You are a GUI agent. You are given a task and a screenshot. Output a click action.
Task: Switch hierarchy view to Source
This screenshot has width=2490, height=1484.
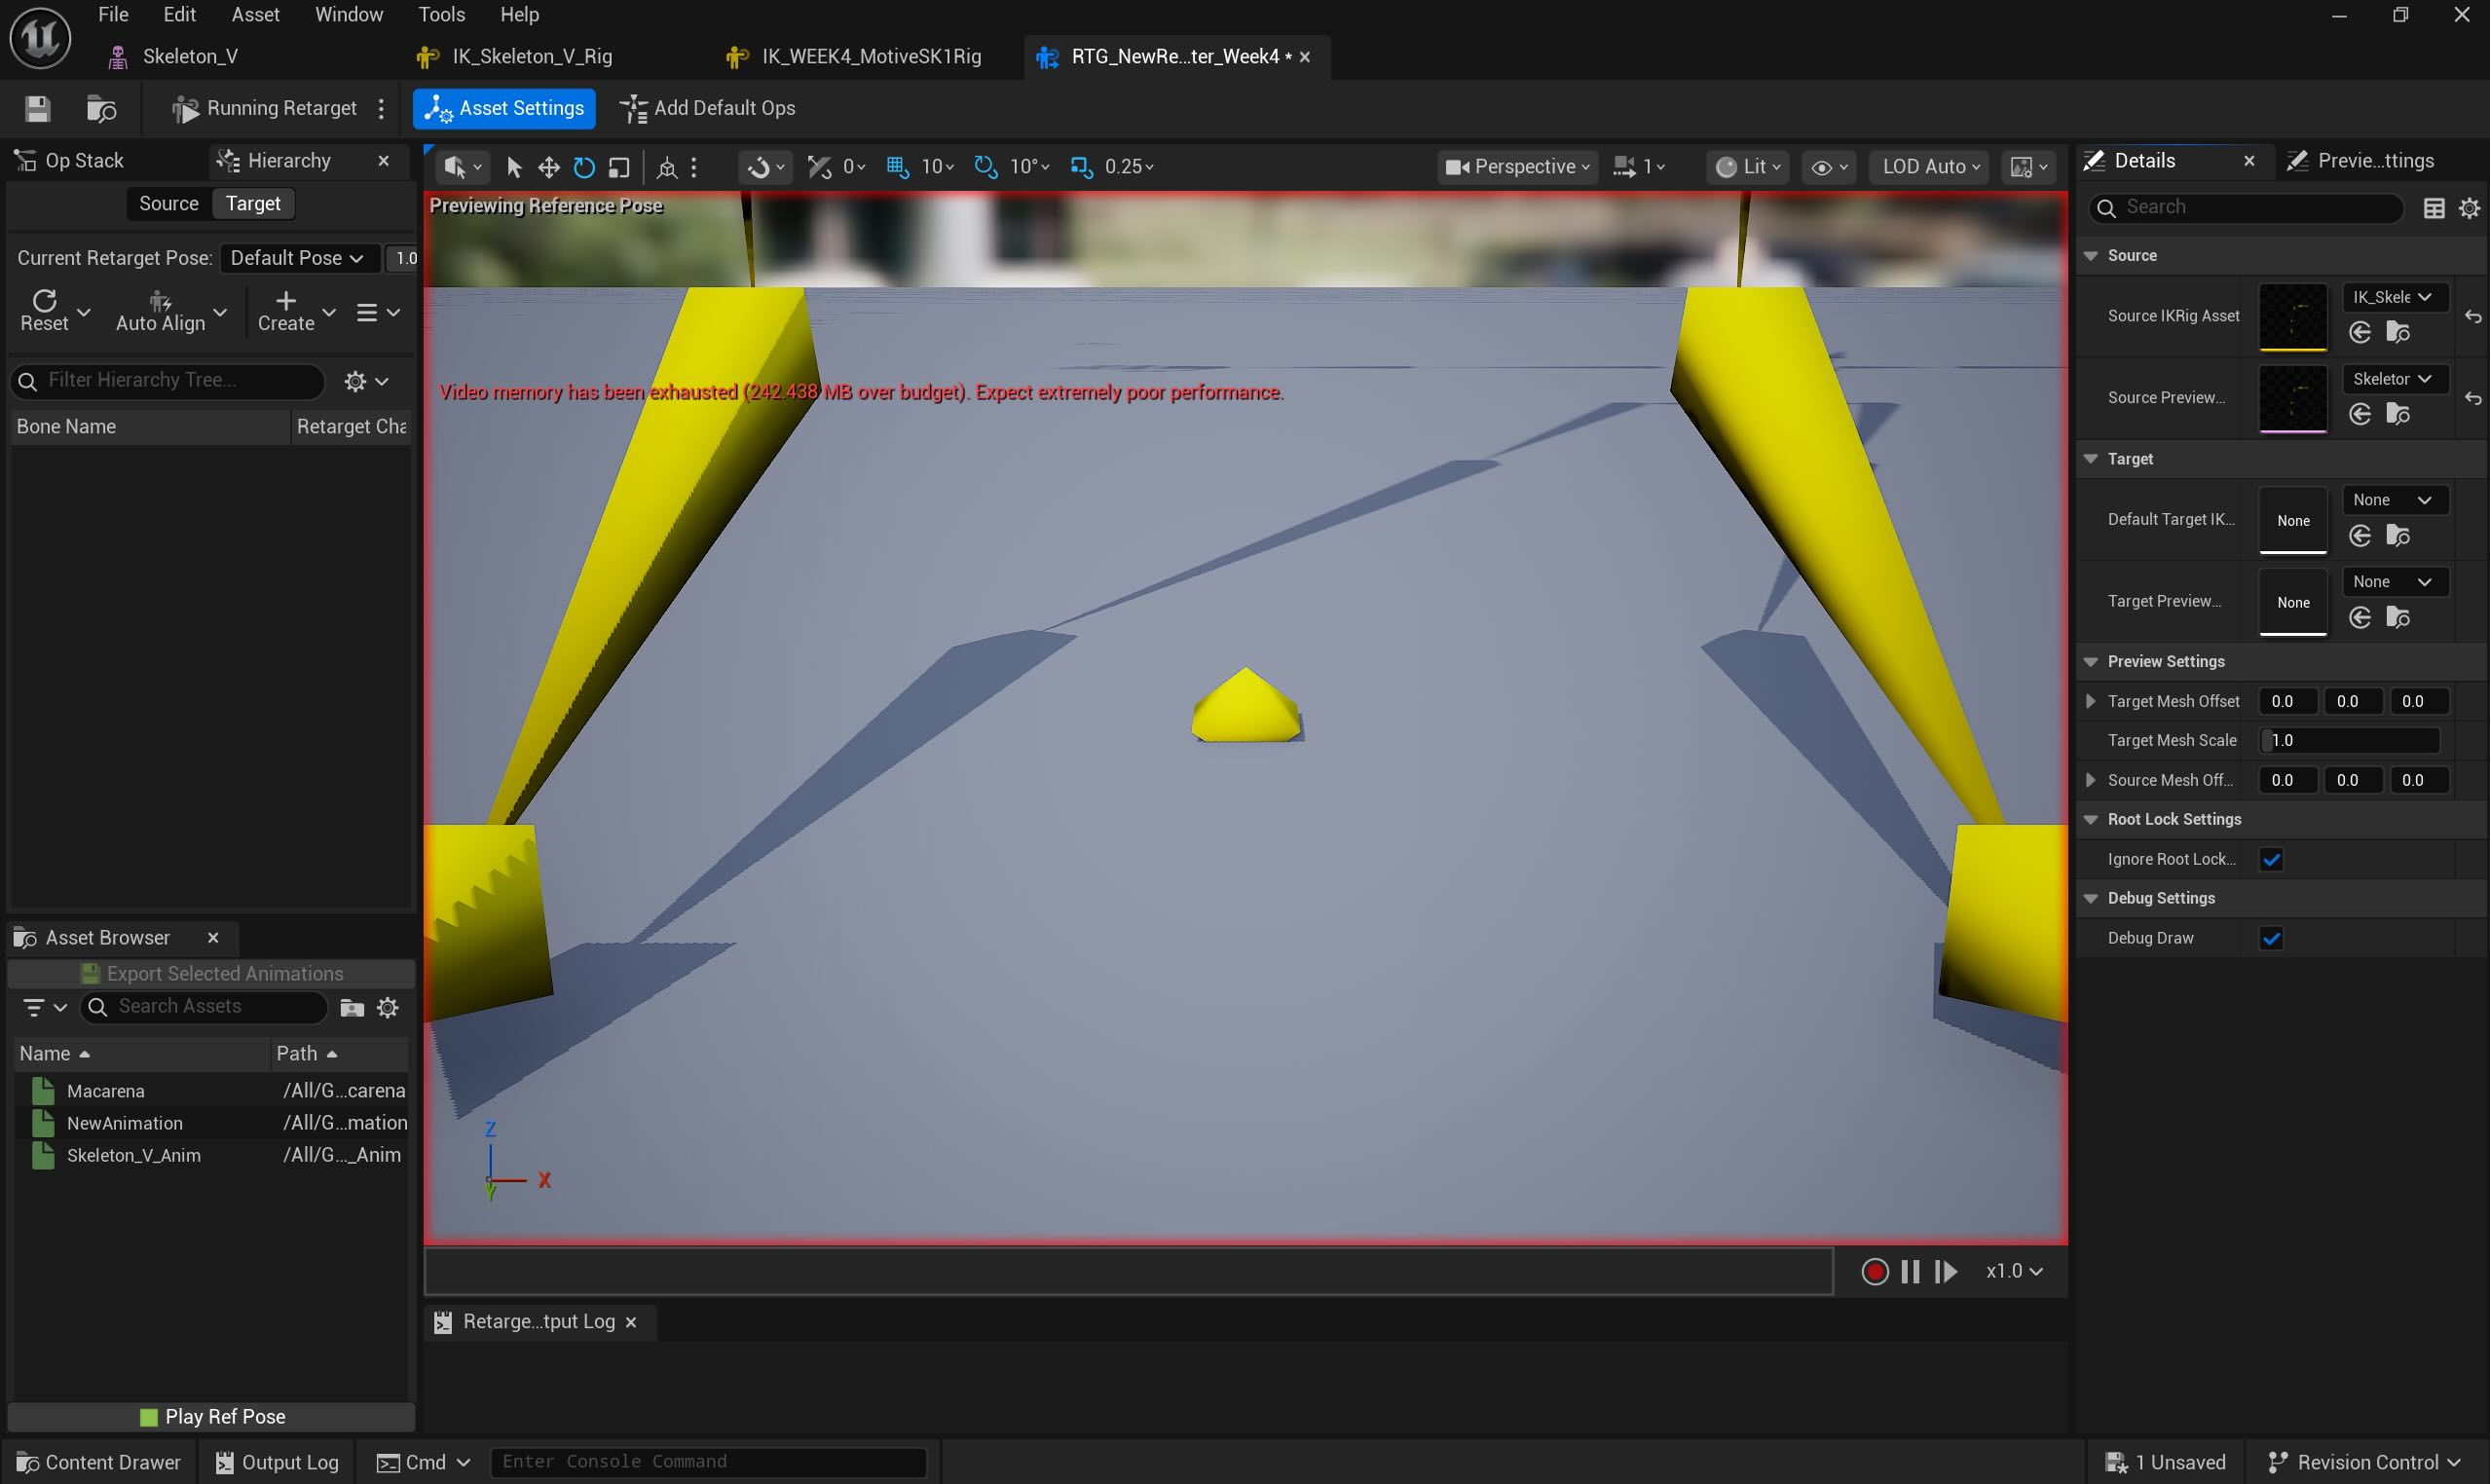click(168, 203)
